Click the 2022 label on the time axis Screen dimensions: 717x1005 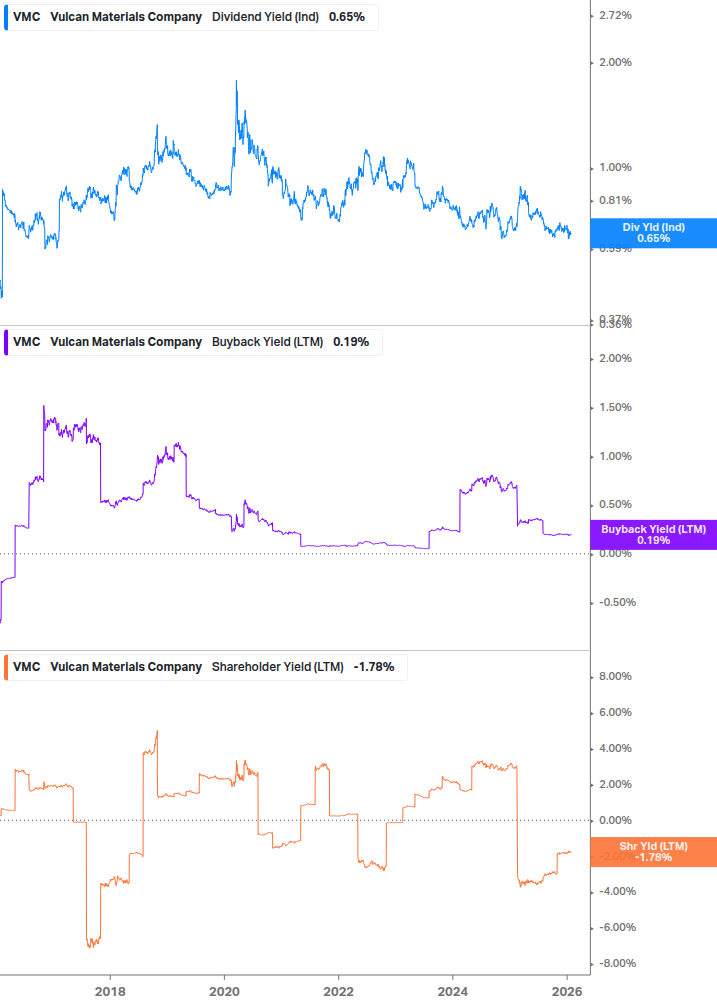[x=338, y=992]
